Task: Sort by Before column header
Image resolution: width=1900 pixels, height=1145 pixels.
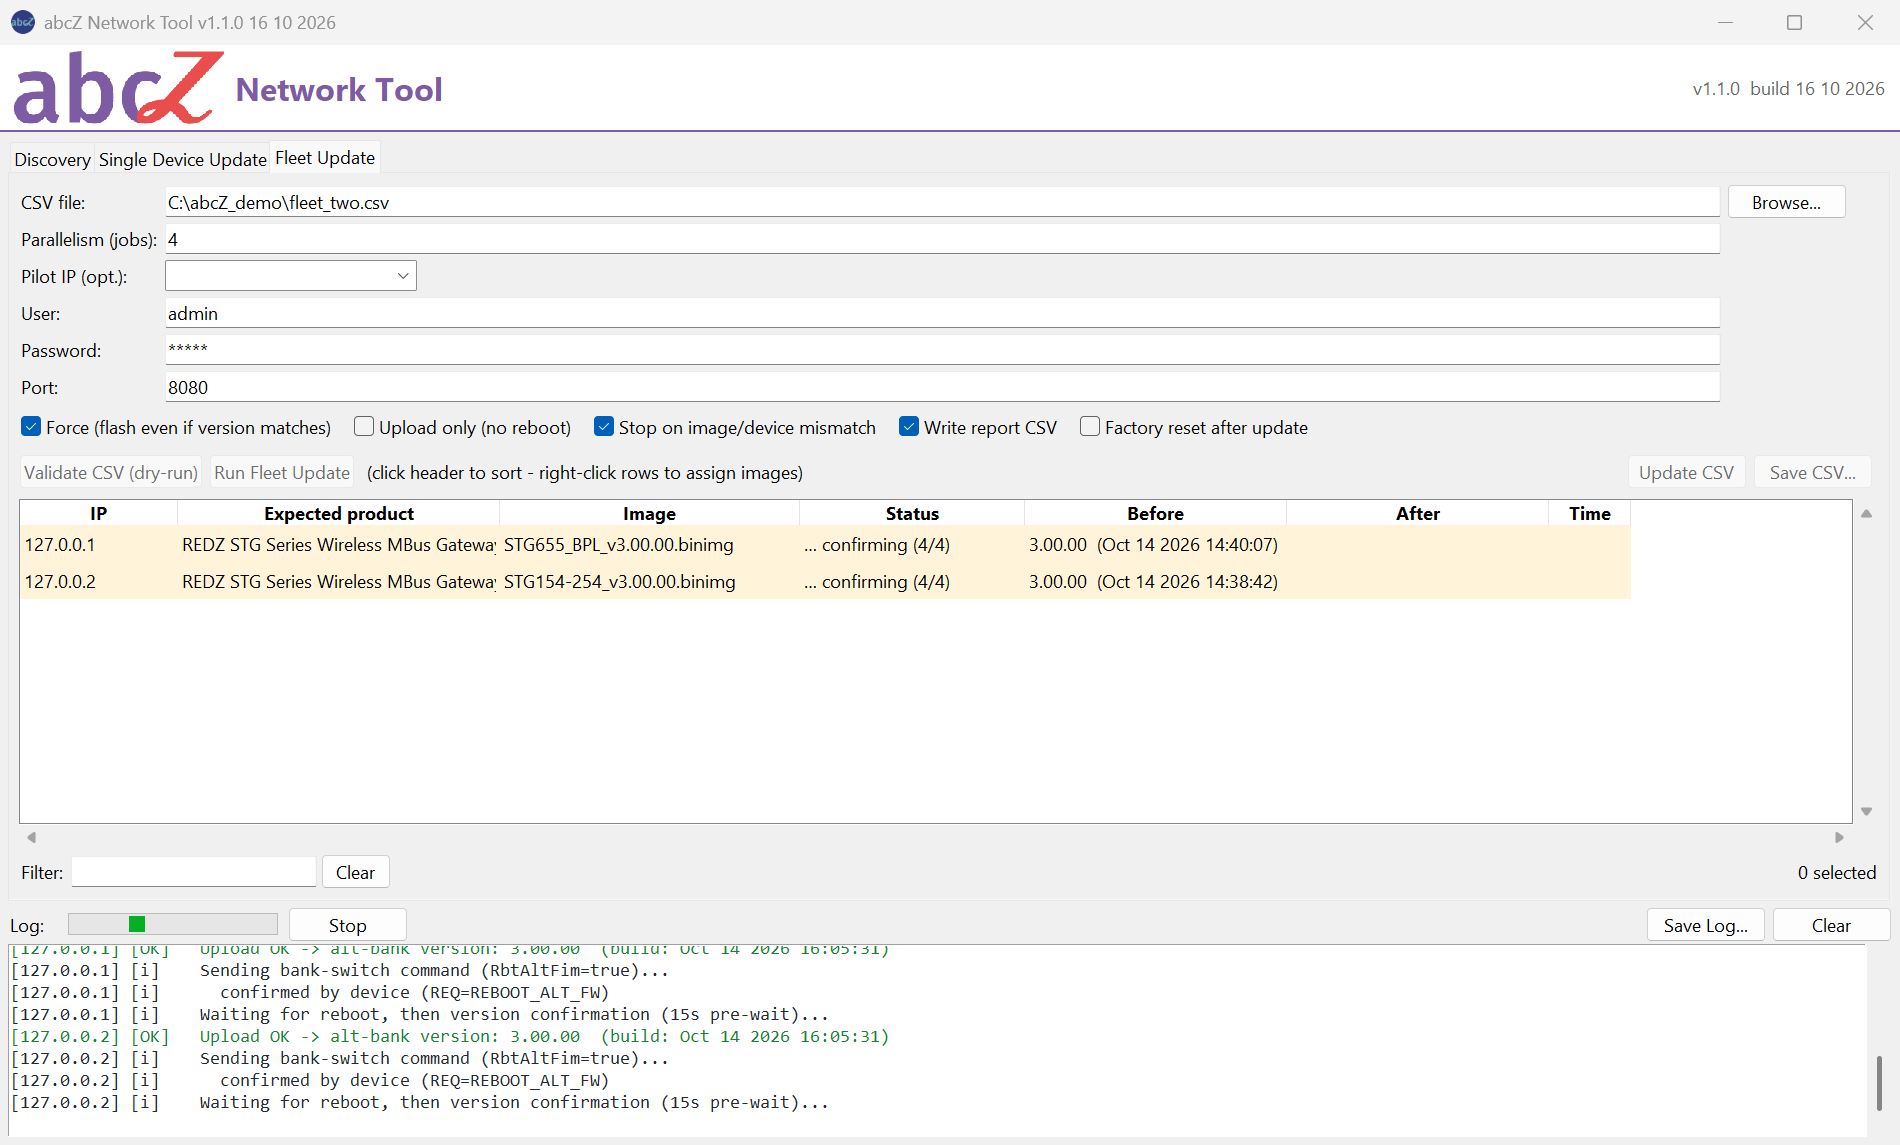Action: coord(1155,513)
